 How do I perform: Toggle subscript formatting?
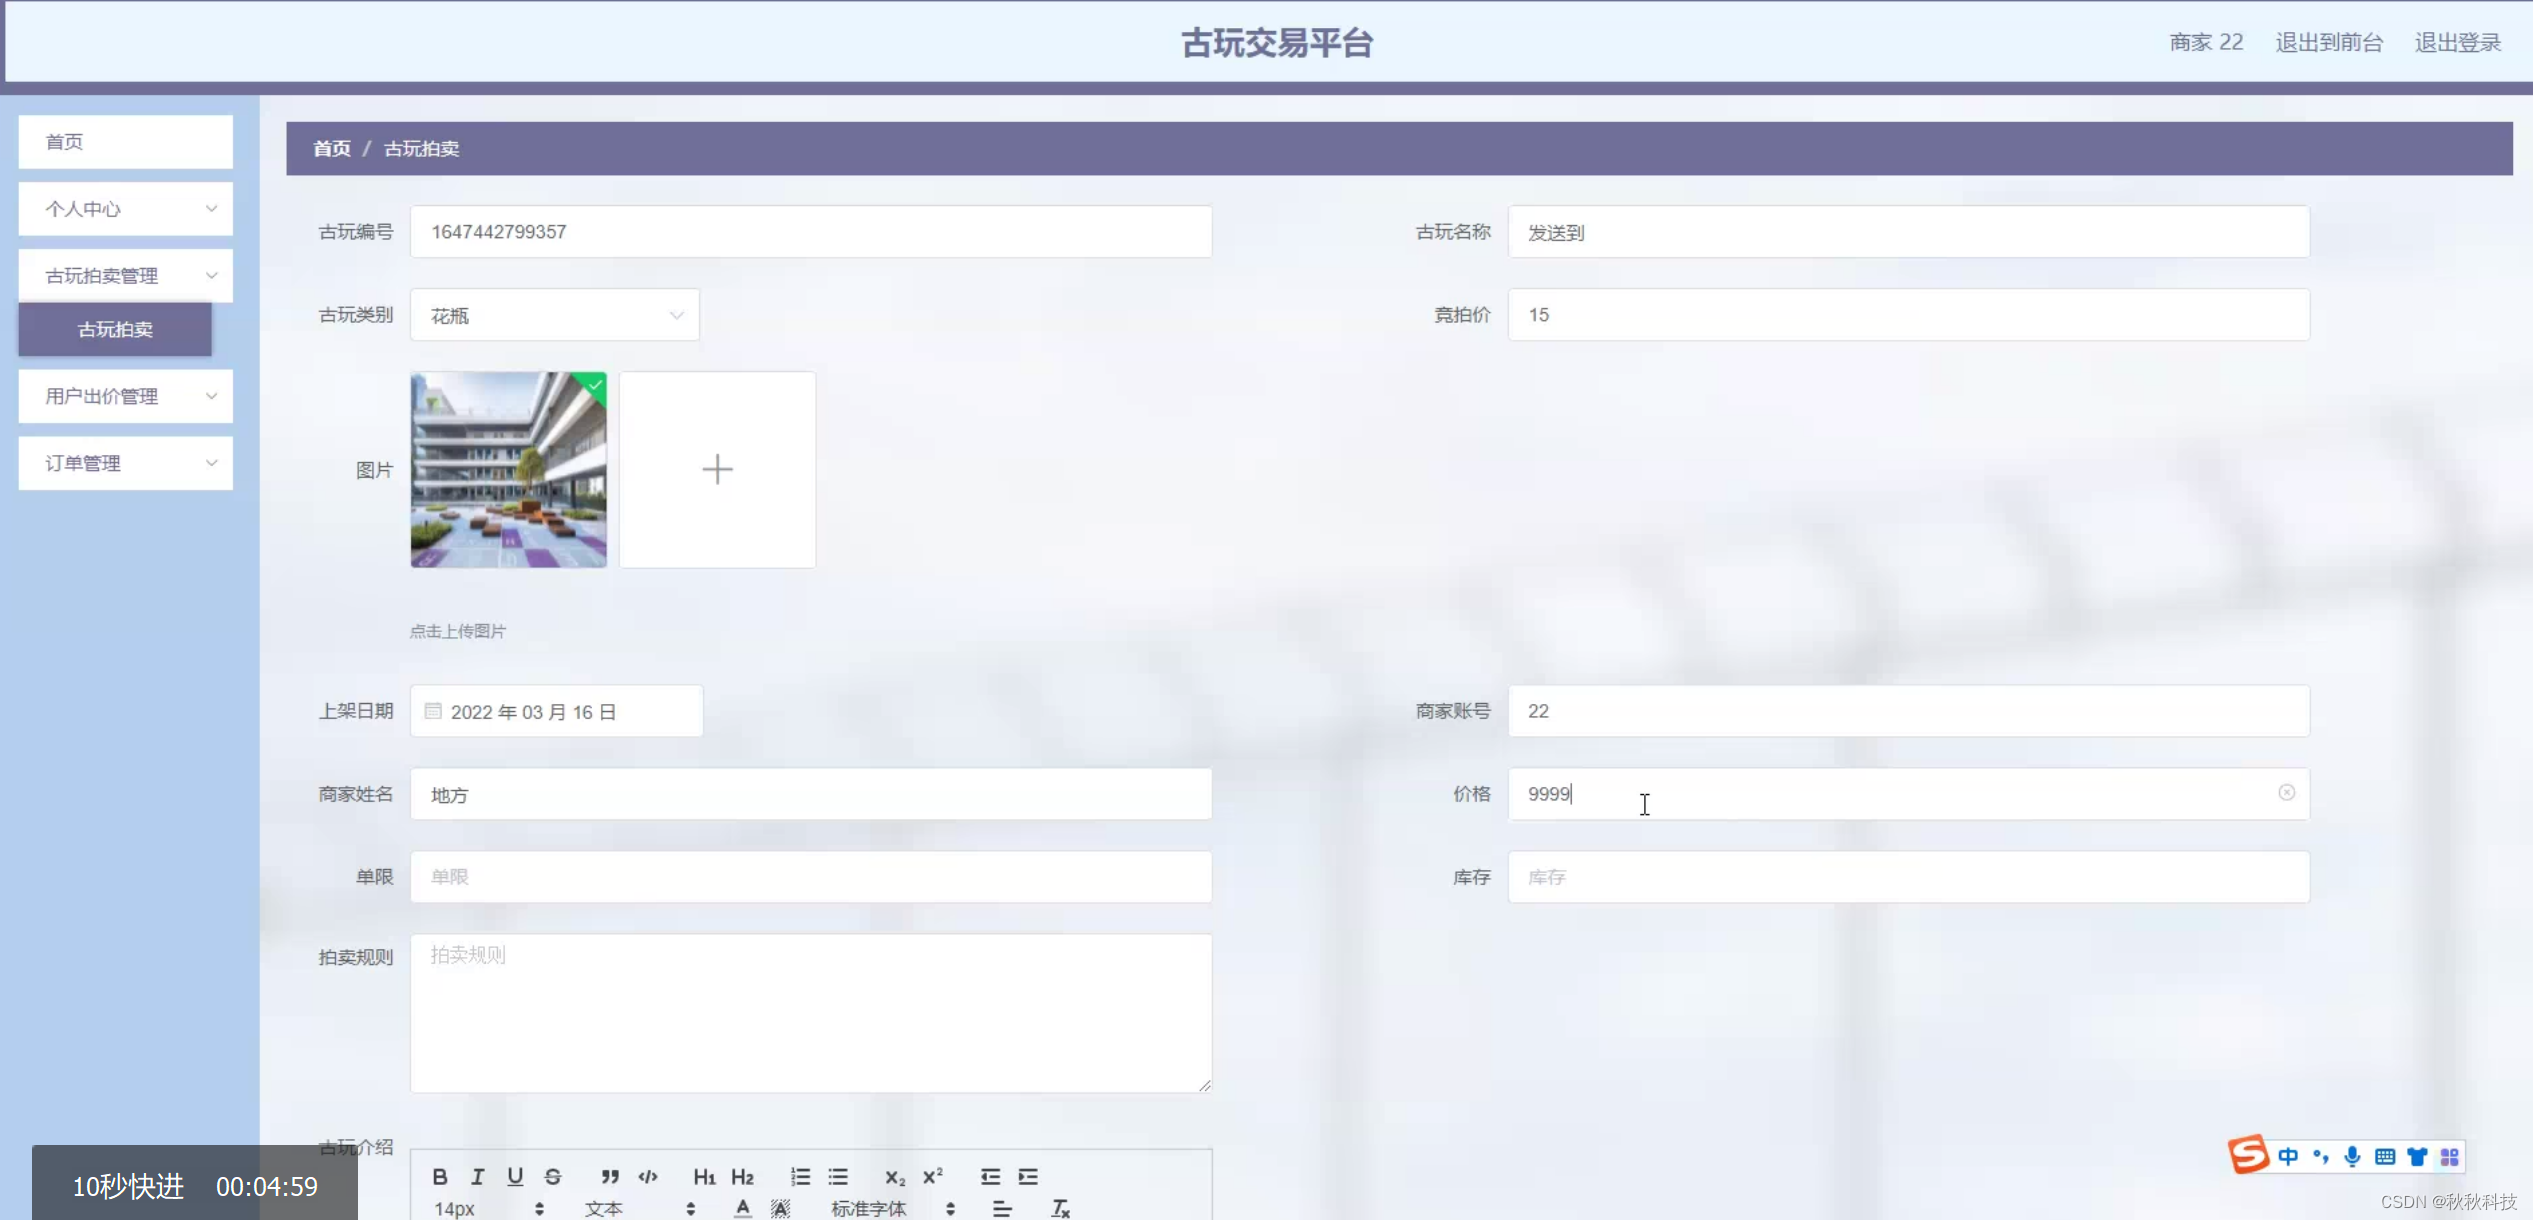point(894,1177)
